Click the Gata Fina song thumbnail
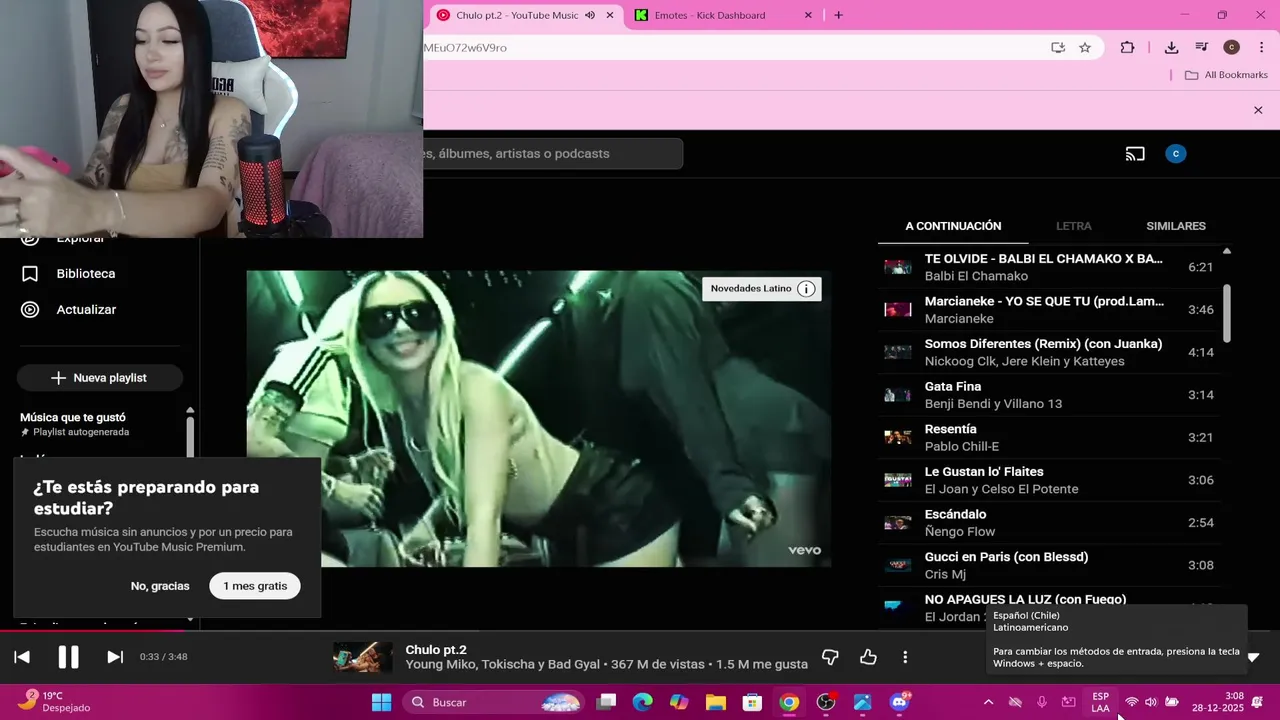This screenshot has height=720, width=1280. [x=898, y=395]
